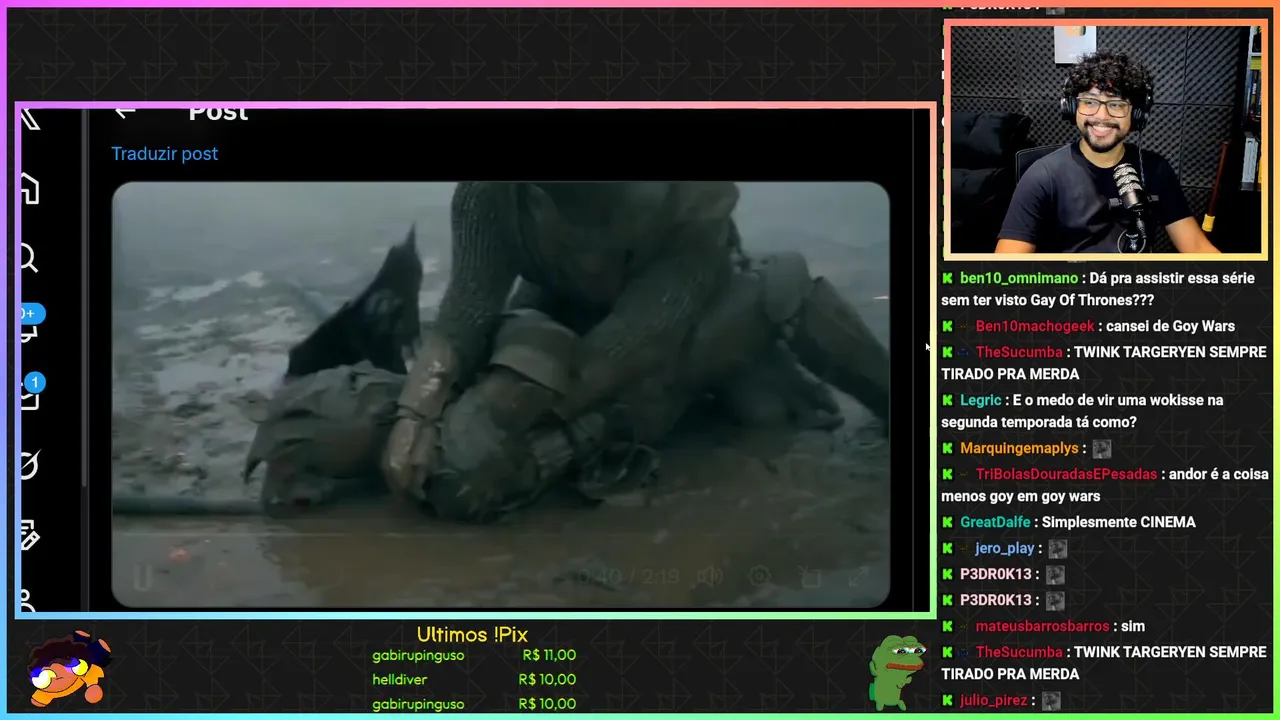Click username Legric in chat
Screen dimensions: 1280x720
980,400
